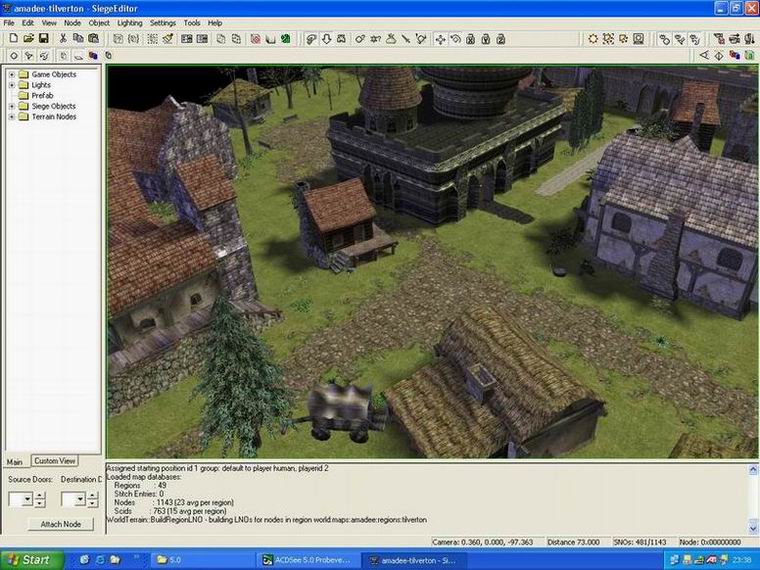Switch to ACDSee 5.0 taskbar window
Screen dimensions: 760x570
(305, 559)
